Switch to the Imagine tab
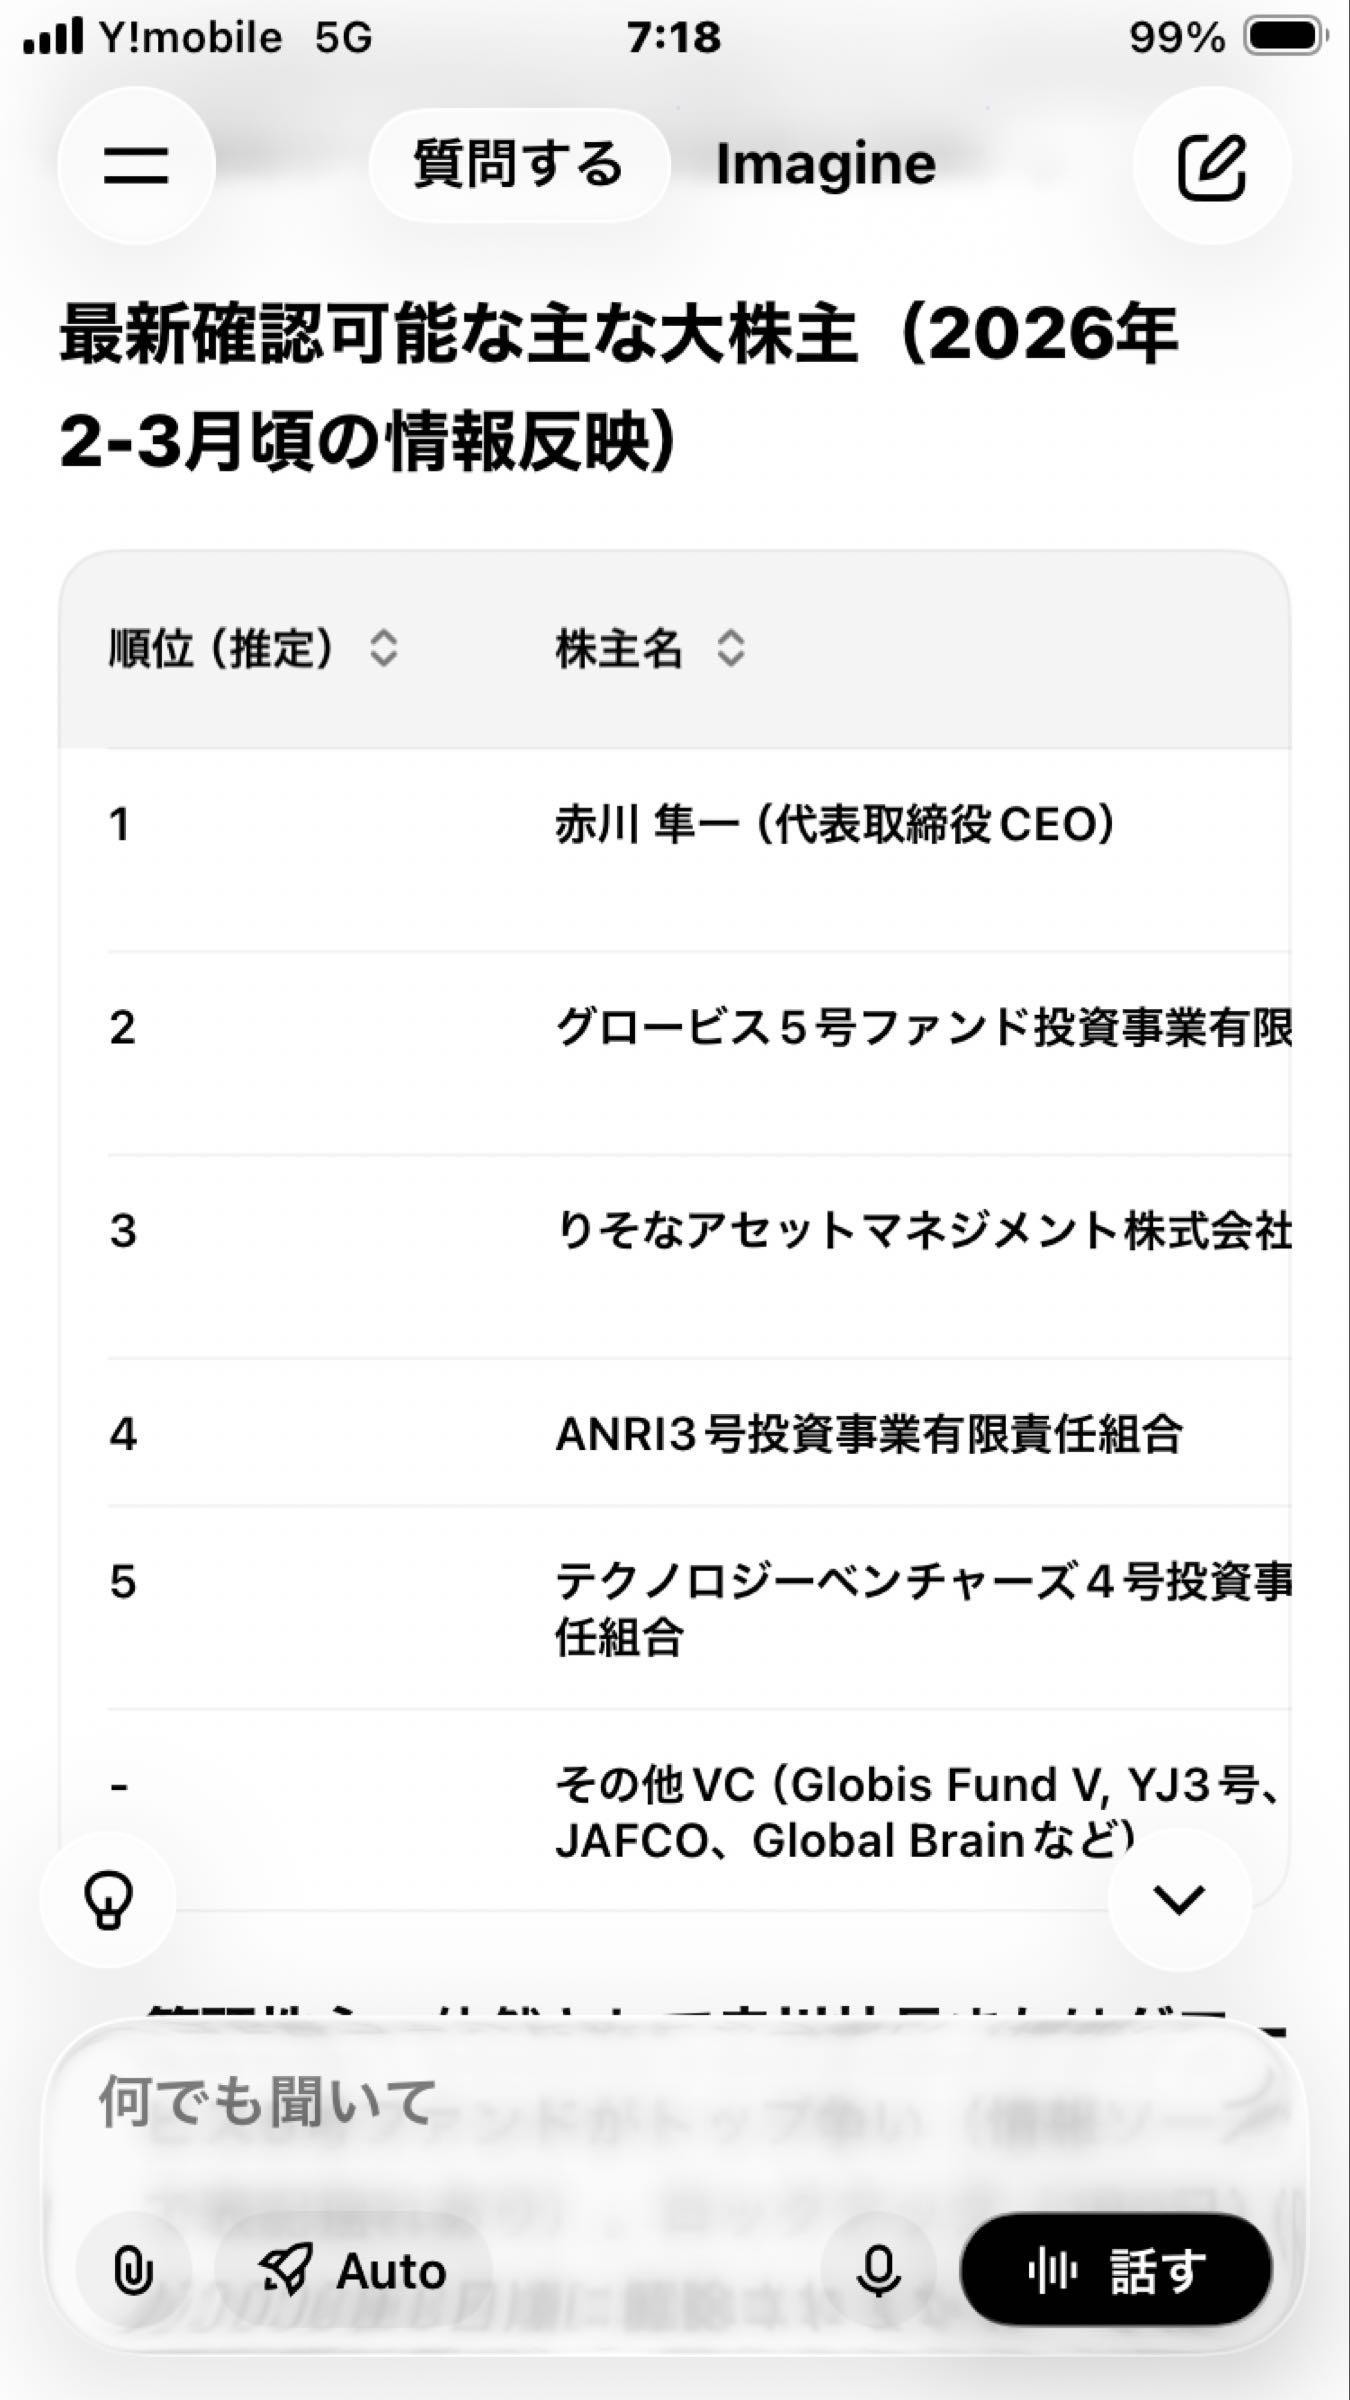 coord(826,165)
